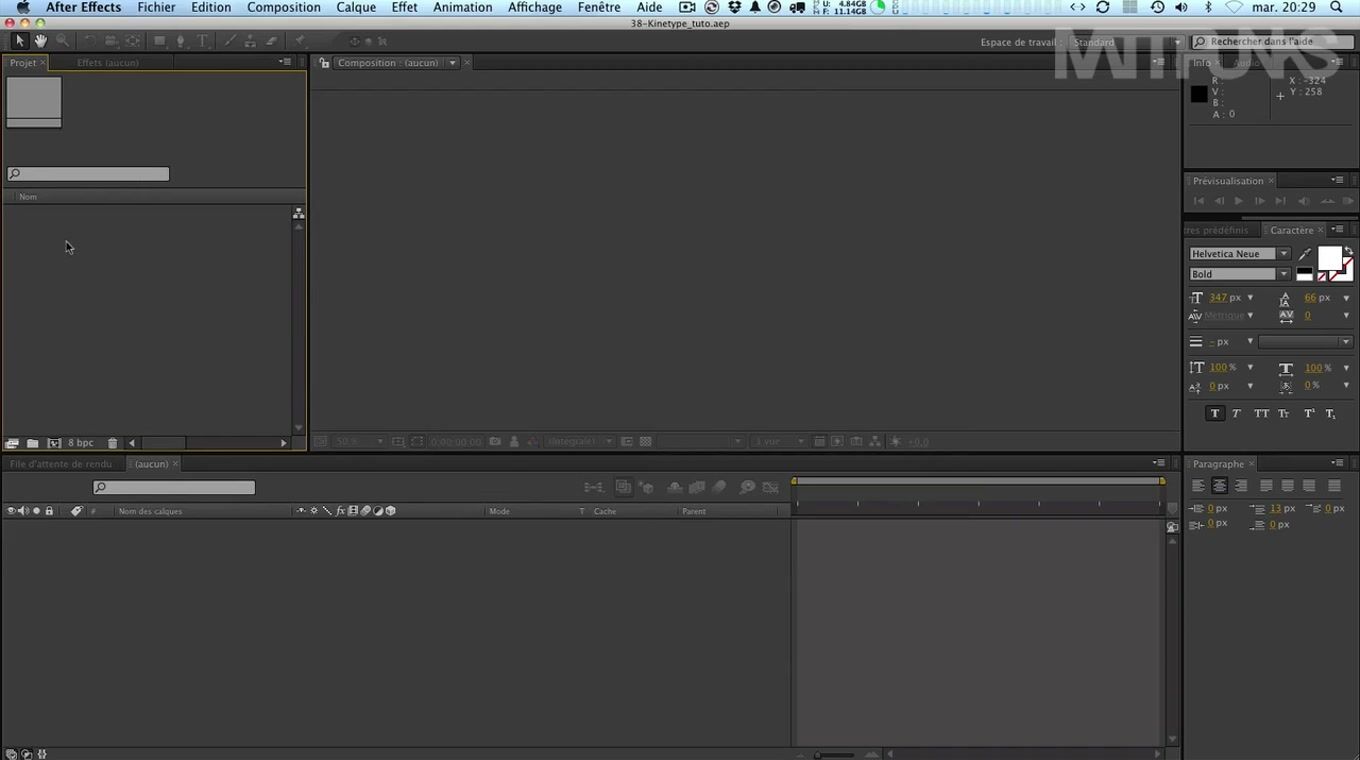Select the Hand tool in the toolbar
The height and width of the screenshot is (760, 1360).
[x=41, y=41]
